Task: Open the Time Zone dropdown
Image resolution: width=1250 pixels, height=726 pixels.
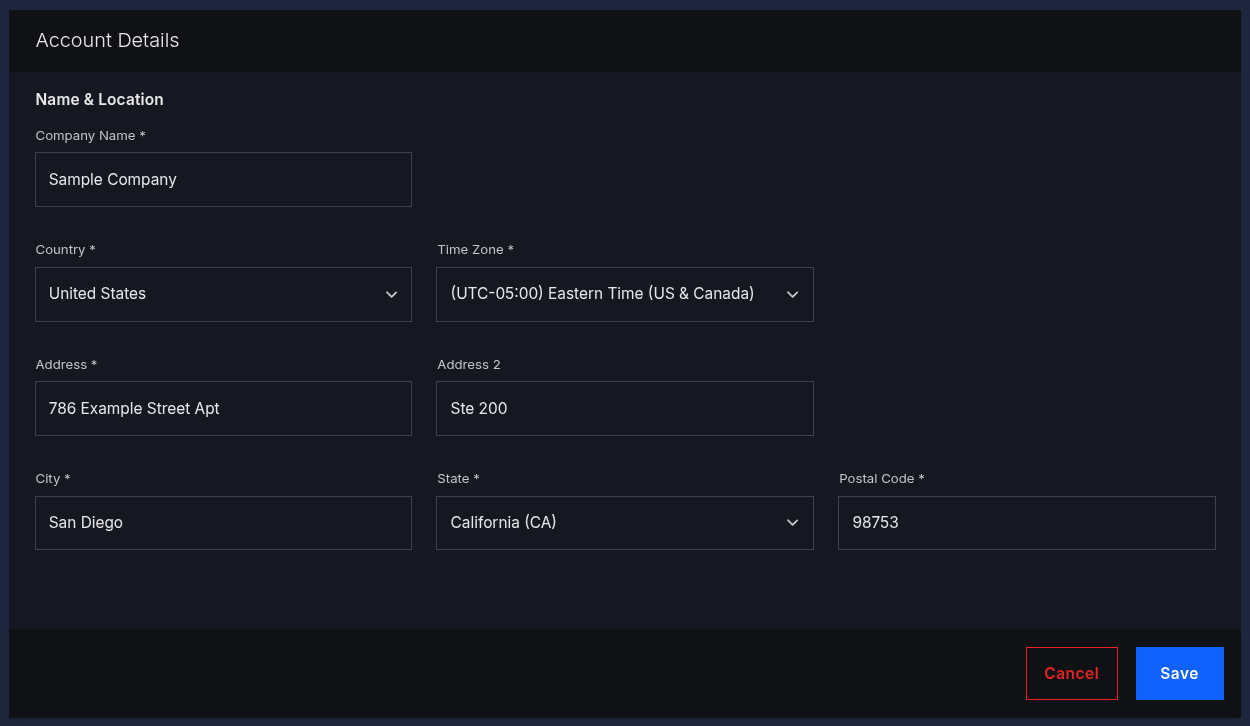Action: click(625, 294)
